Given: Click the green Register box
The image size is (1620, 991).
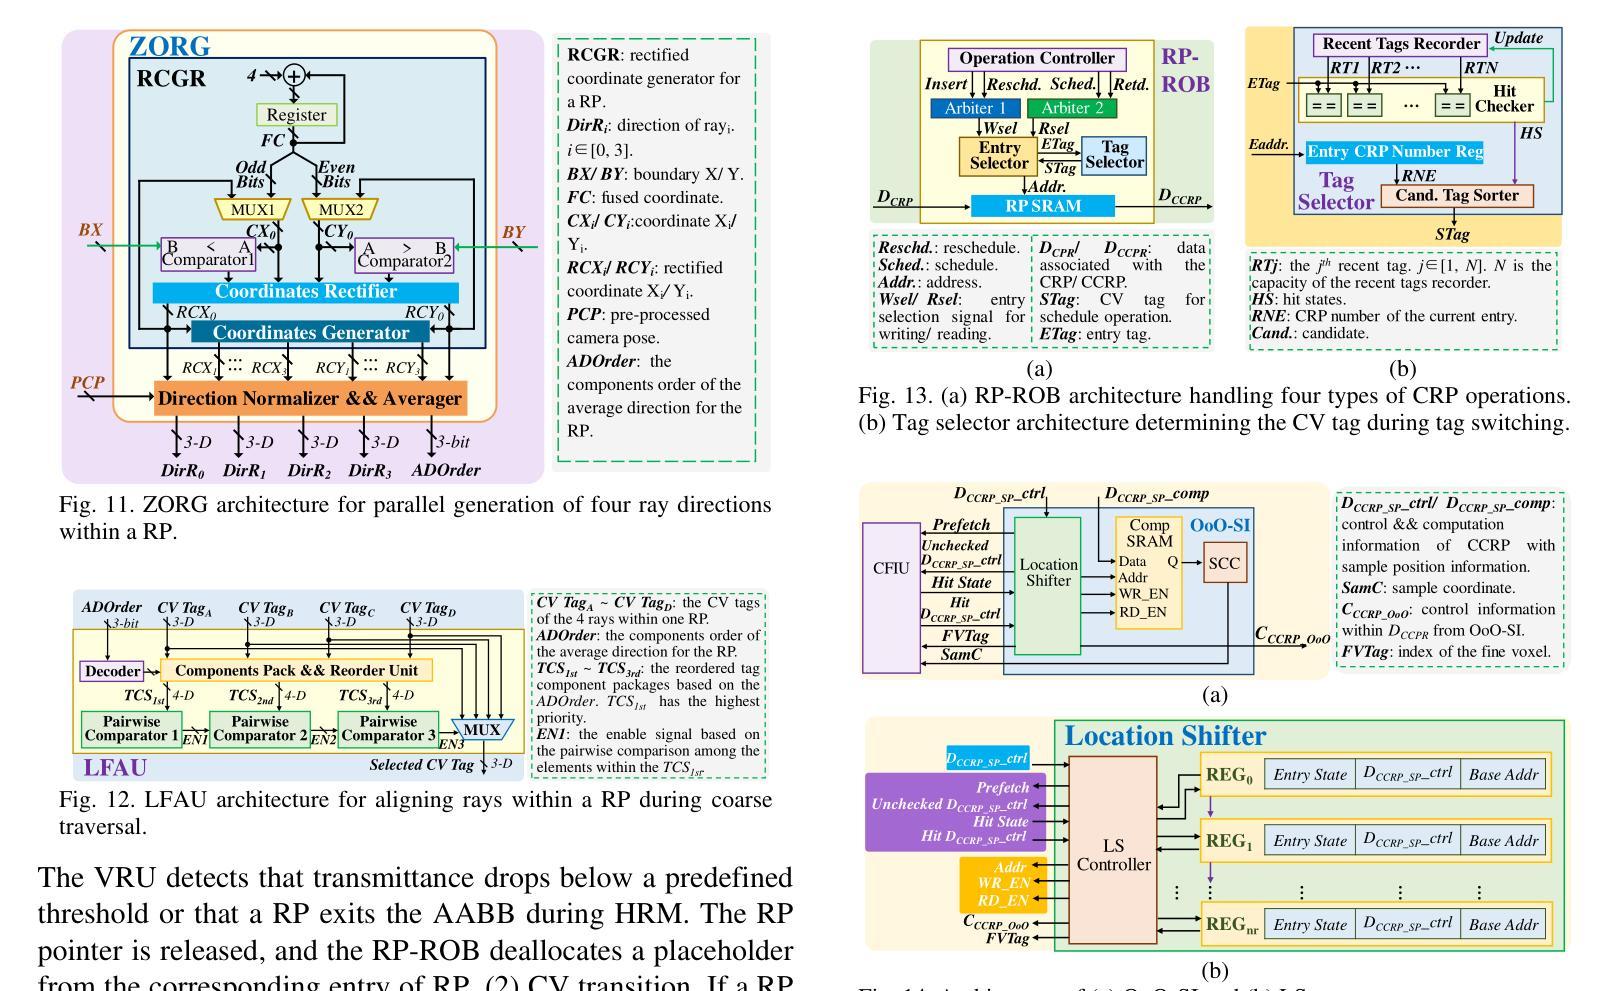Looking at the screenshot, I should [296, 115].
